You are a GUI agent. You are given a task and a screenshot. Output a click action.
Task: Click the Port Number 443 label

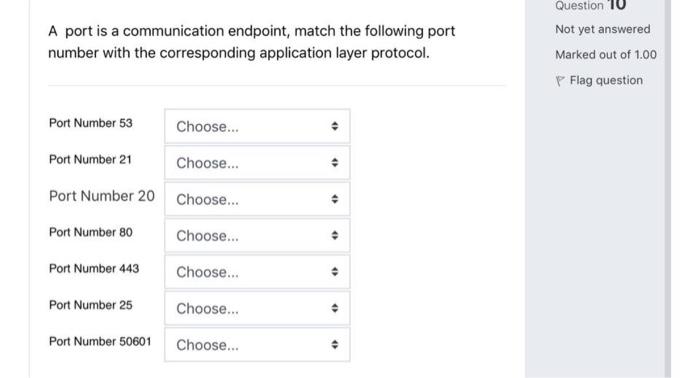coord(94,269)
